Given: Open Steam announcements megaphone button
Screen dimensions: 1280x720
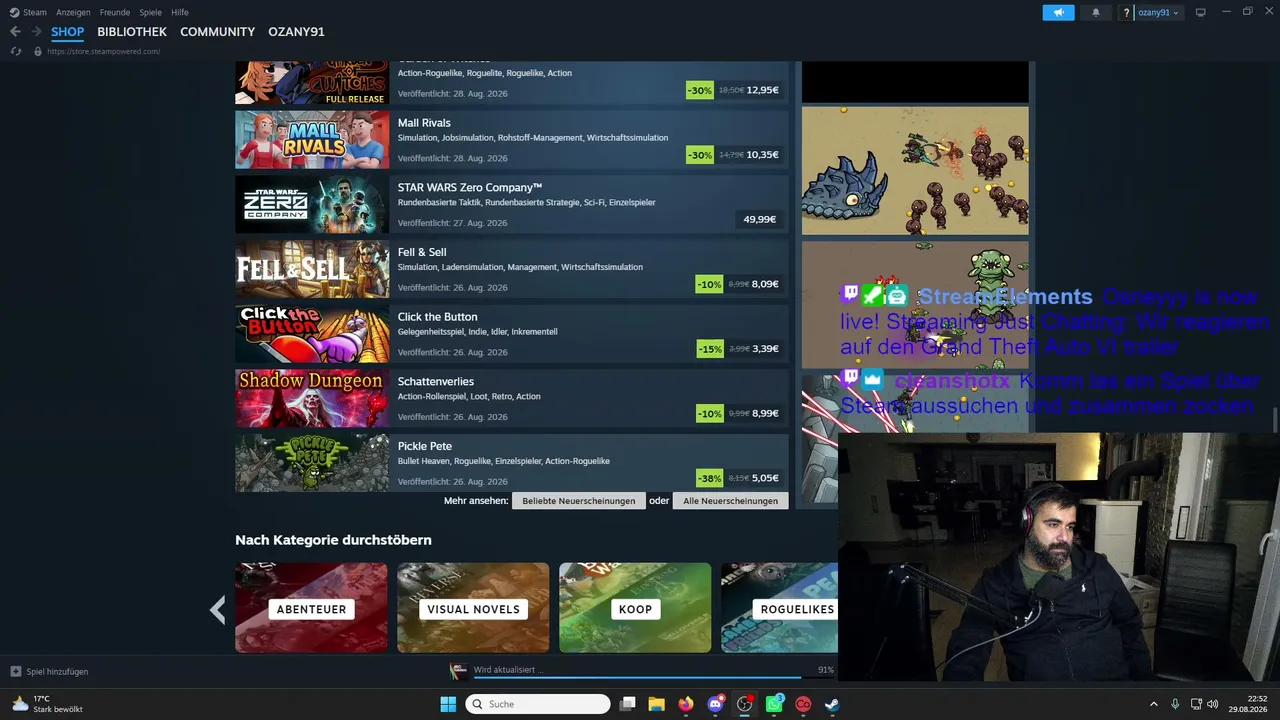Looking at the screenshot, I should pyautogui.click(x=1058, y=12).
